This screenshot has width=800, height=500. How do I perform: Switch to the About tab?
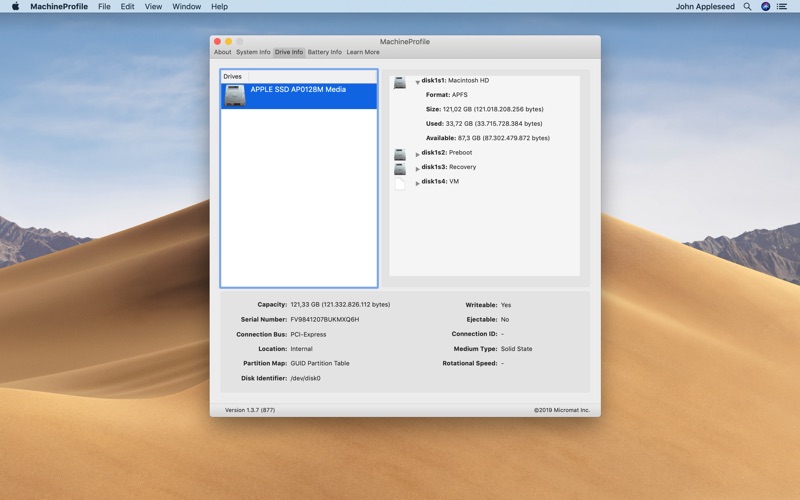coord(222,52)
